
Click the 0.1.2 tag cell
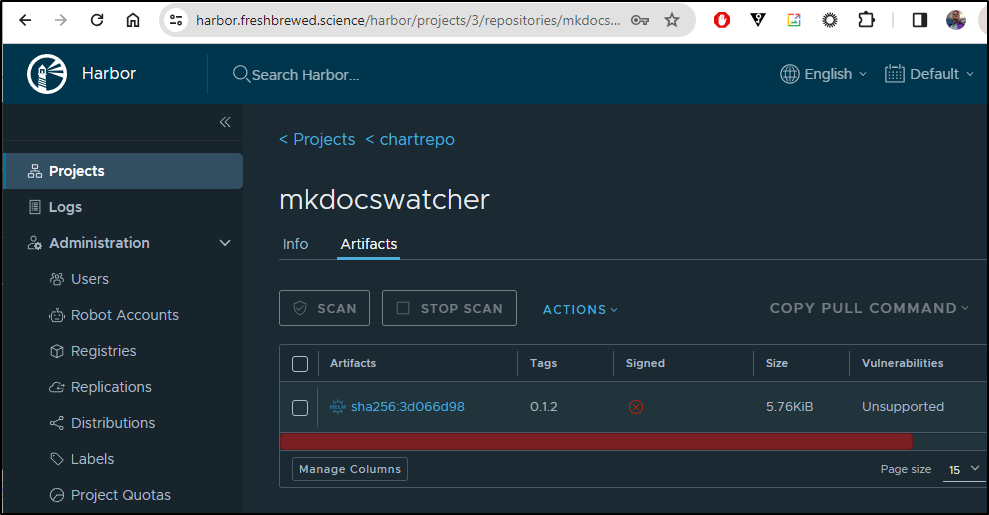(x=544, y=407)
